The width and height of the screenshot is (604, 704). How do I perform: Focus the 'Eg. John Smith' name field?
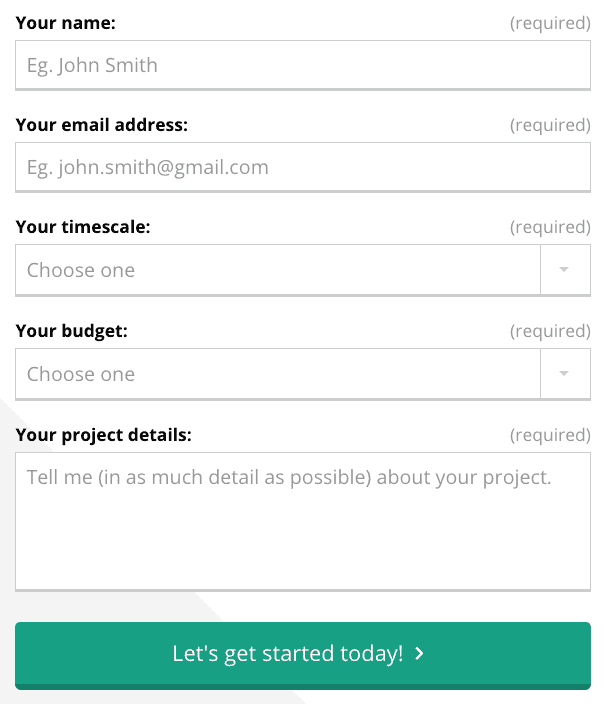[303, 65]
